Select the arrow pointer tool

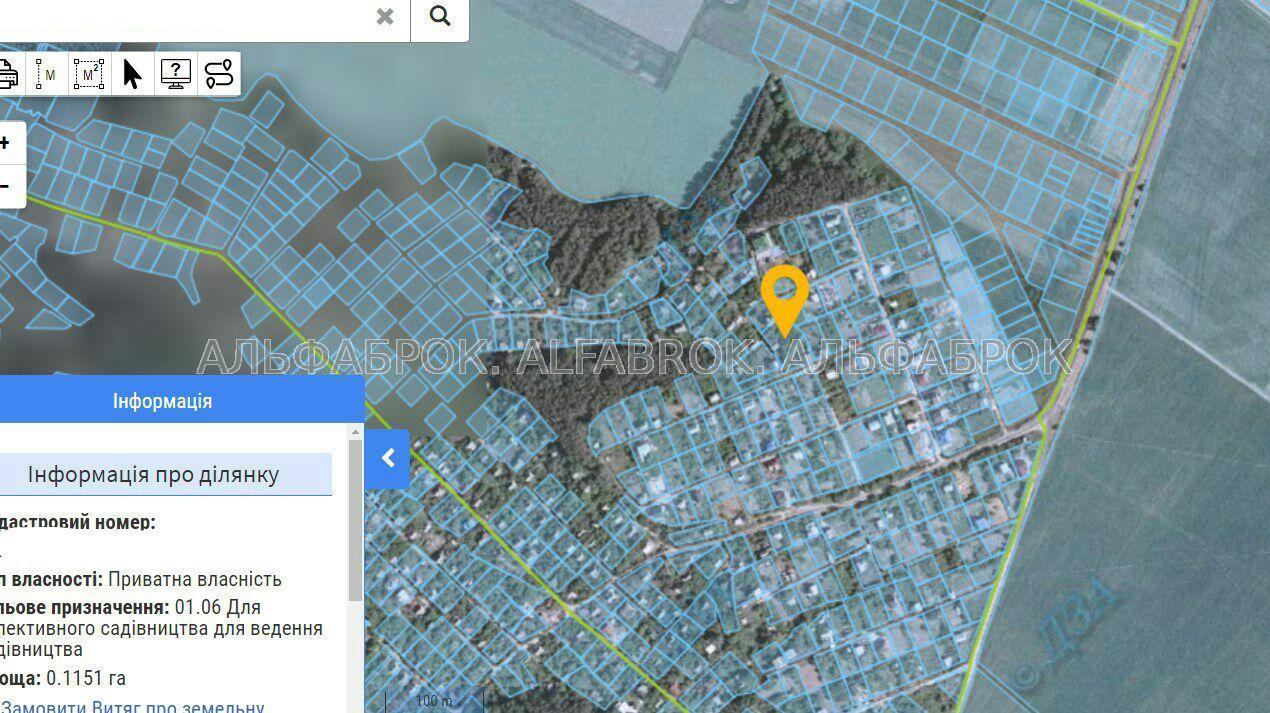pyautogui.click(x=132, y=74)
